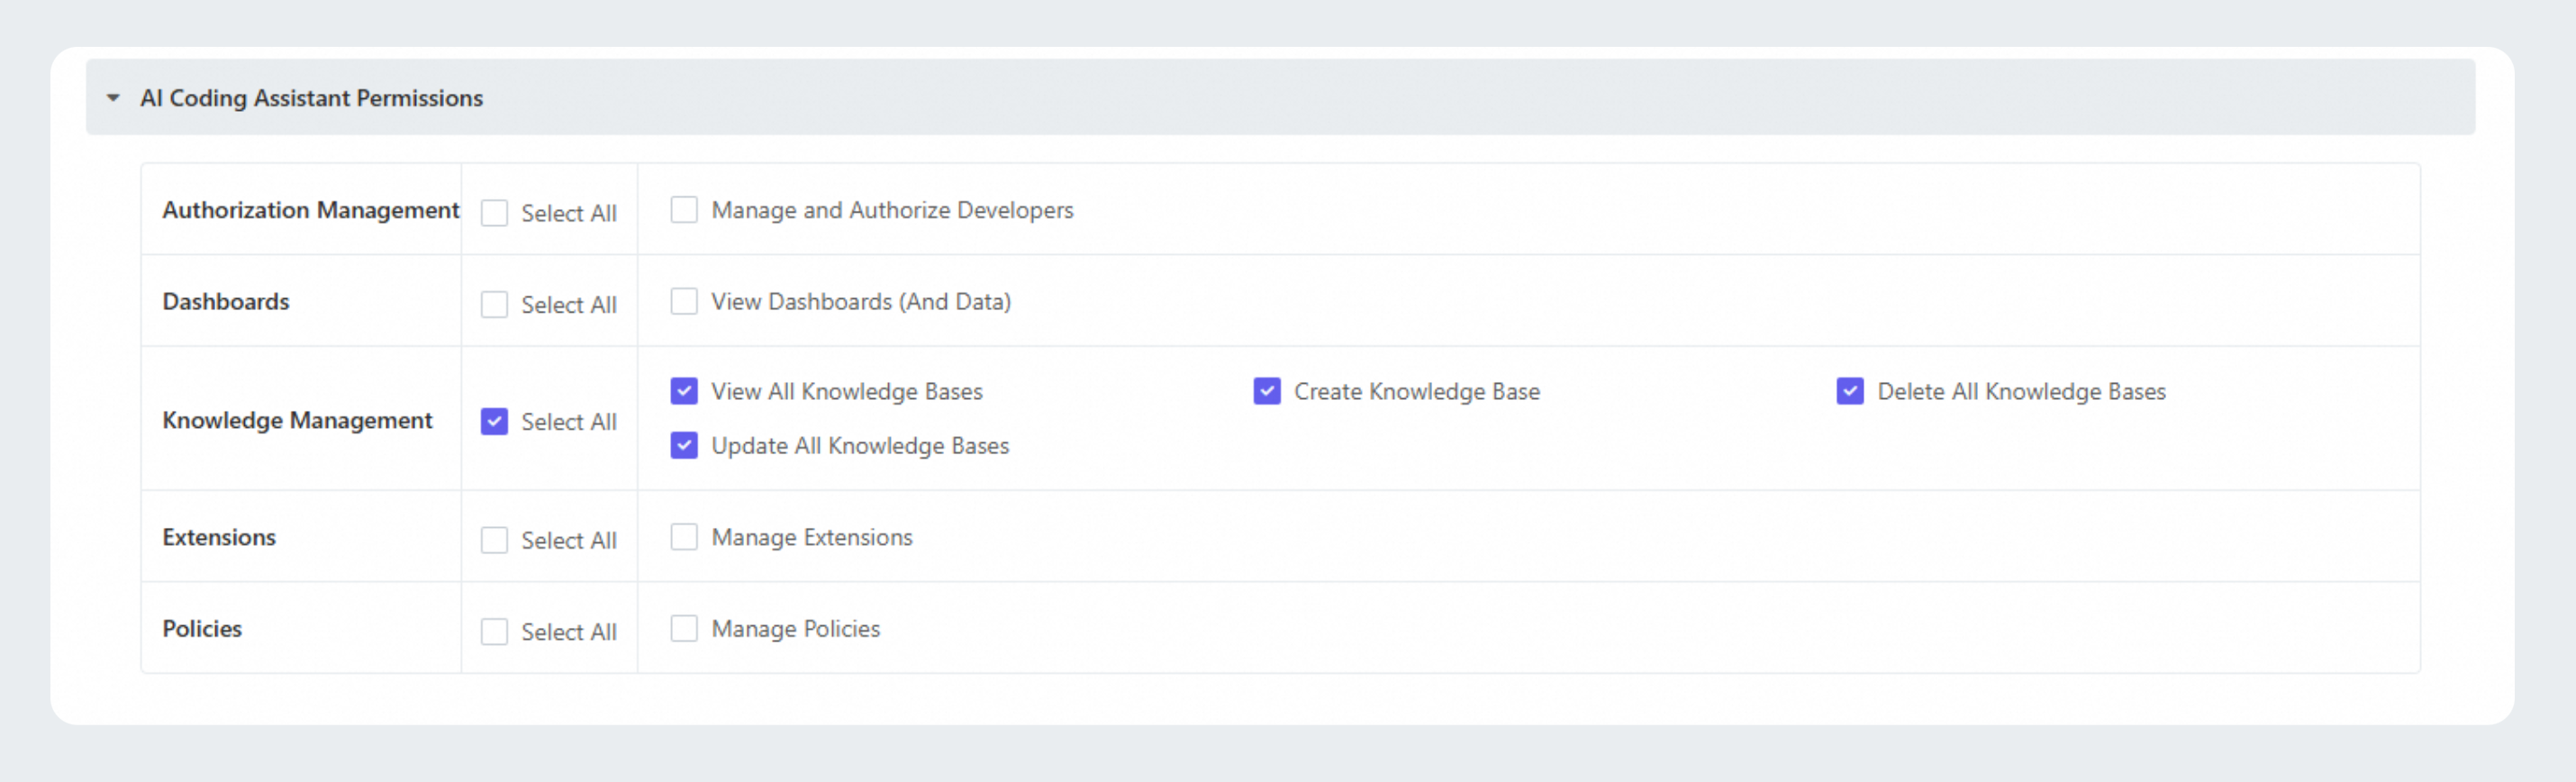Image resolution: width=2576 pixels, height=782 pixels.
Task: Click the Delete All Knowledge Bases label
Action: pyautogui.click(x=2021, y=392)
